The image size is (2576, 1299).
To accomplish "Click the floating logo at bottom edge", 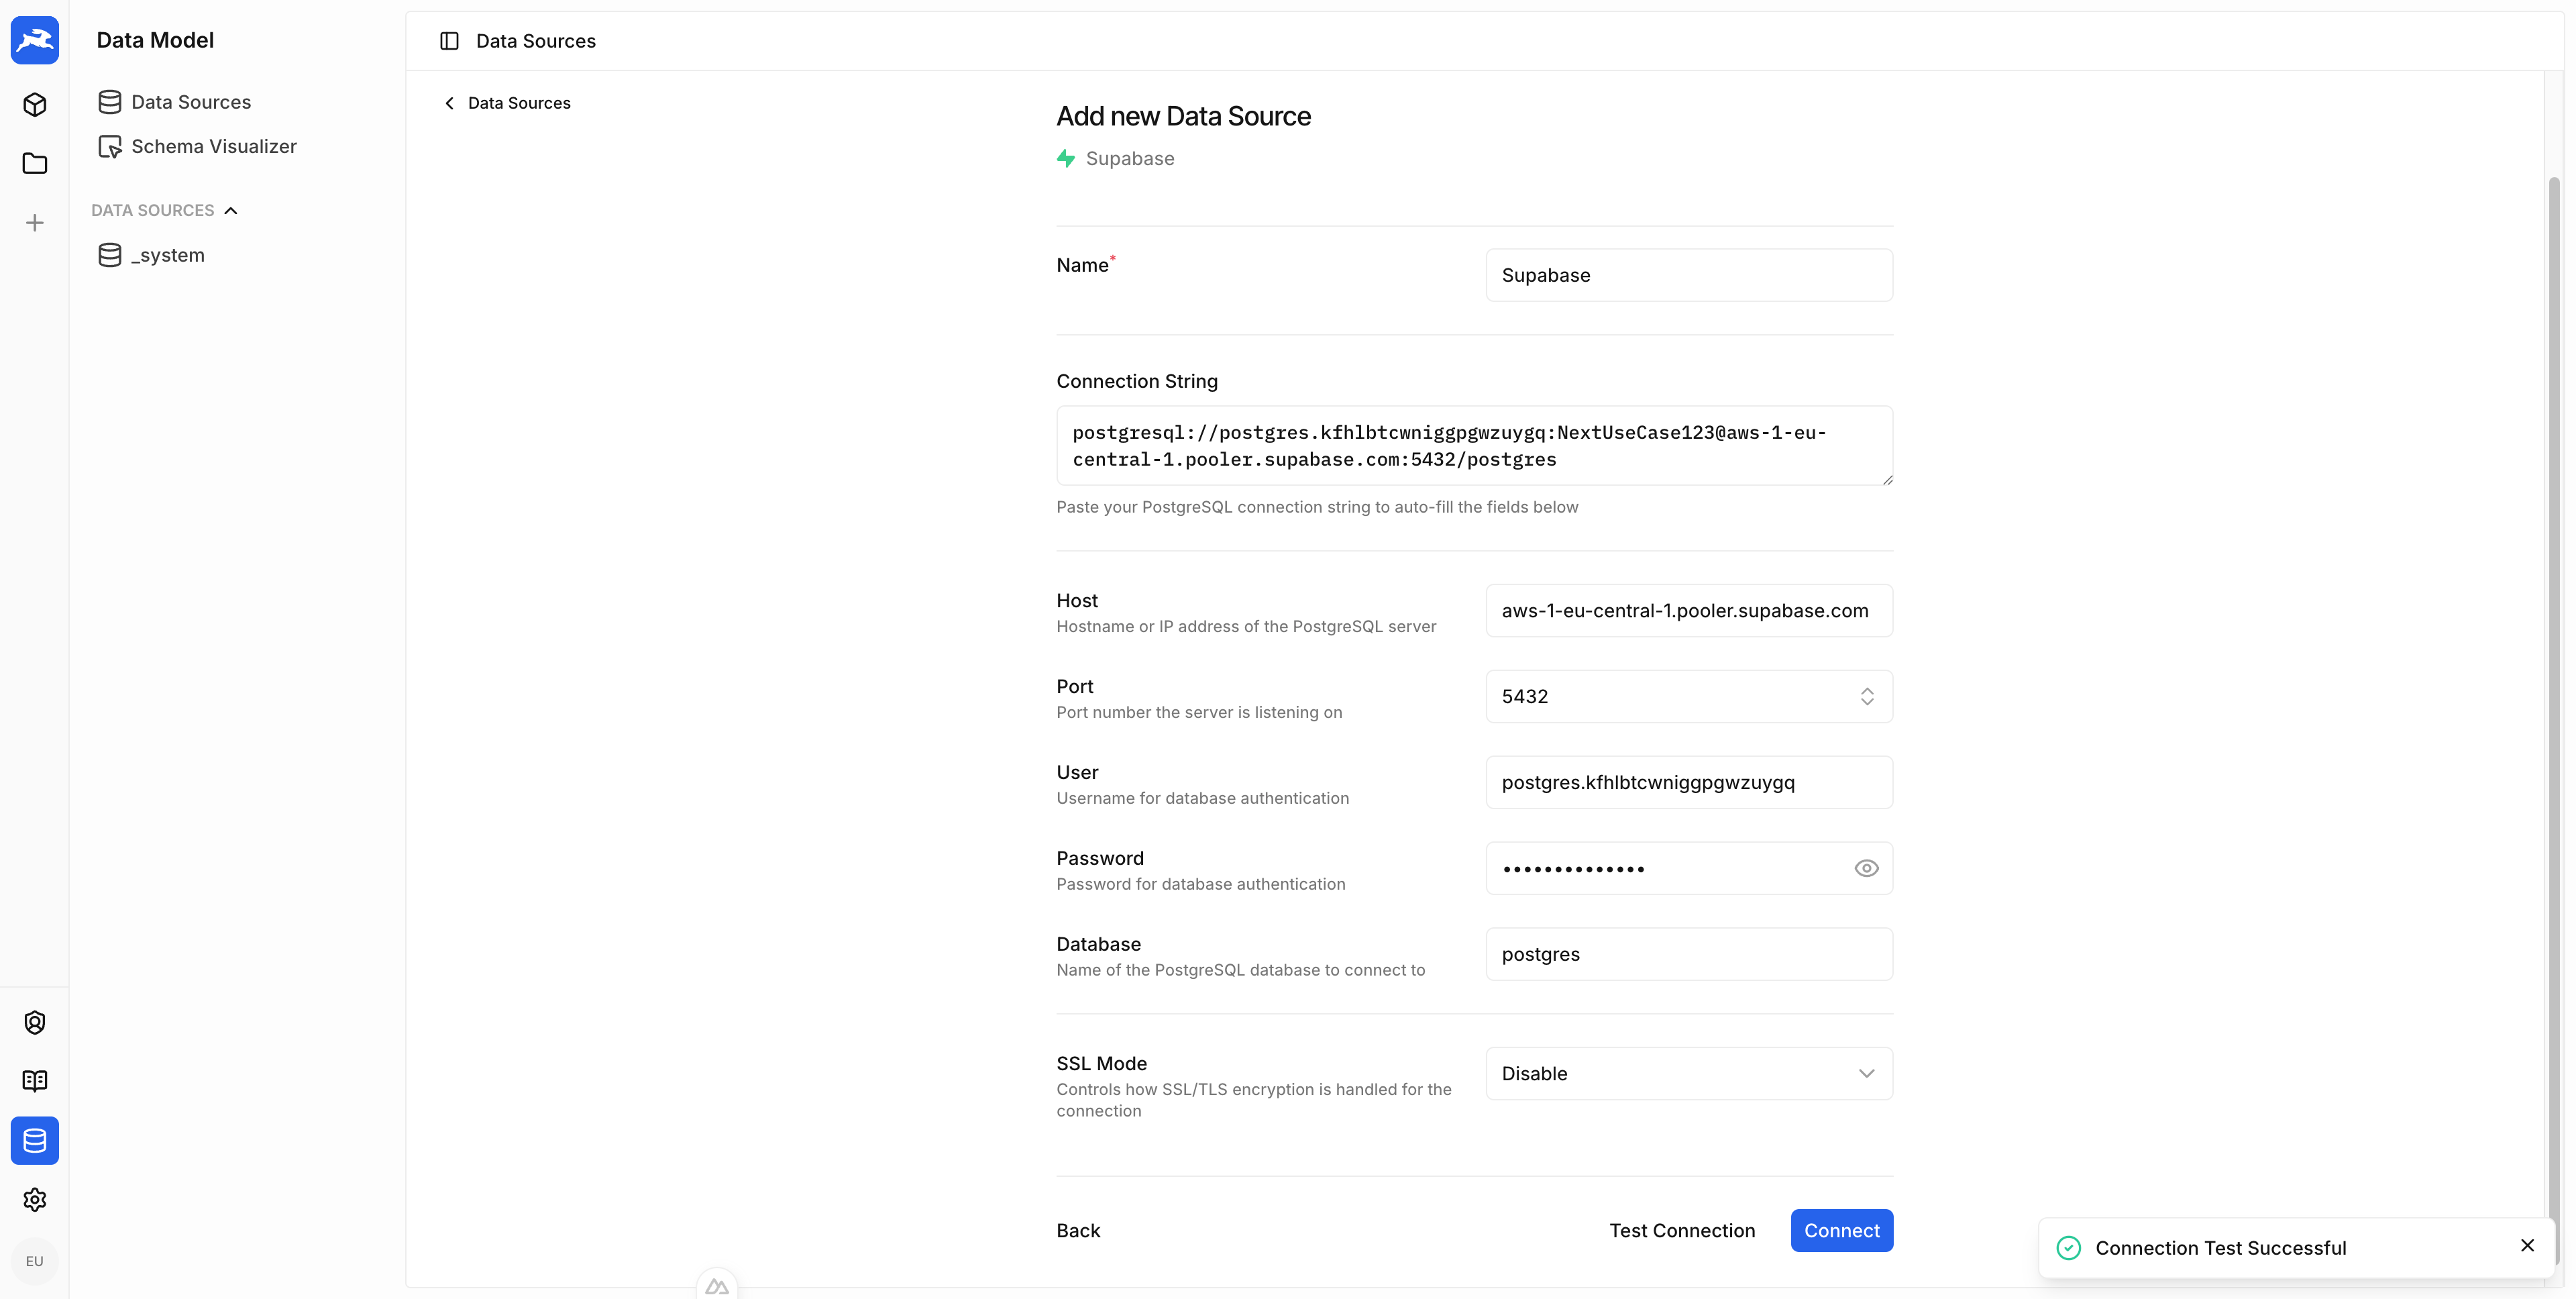I will (717, 1285).
